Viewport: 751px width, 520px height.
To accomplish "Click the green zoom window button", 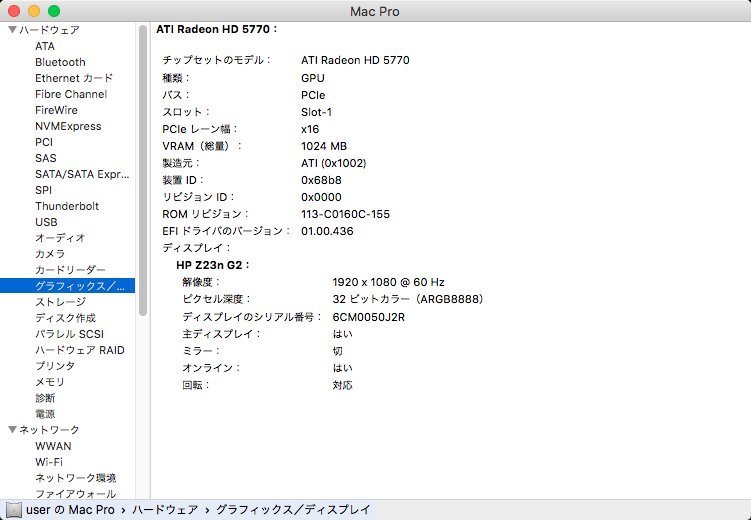I will pos(54,11).
